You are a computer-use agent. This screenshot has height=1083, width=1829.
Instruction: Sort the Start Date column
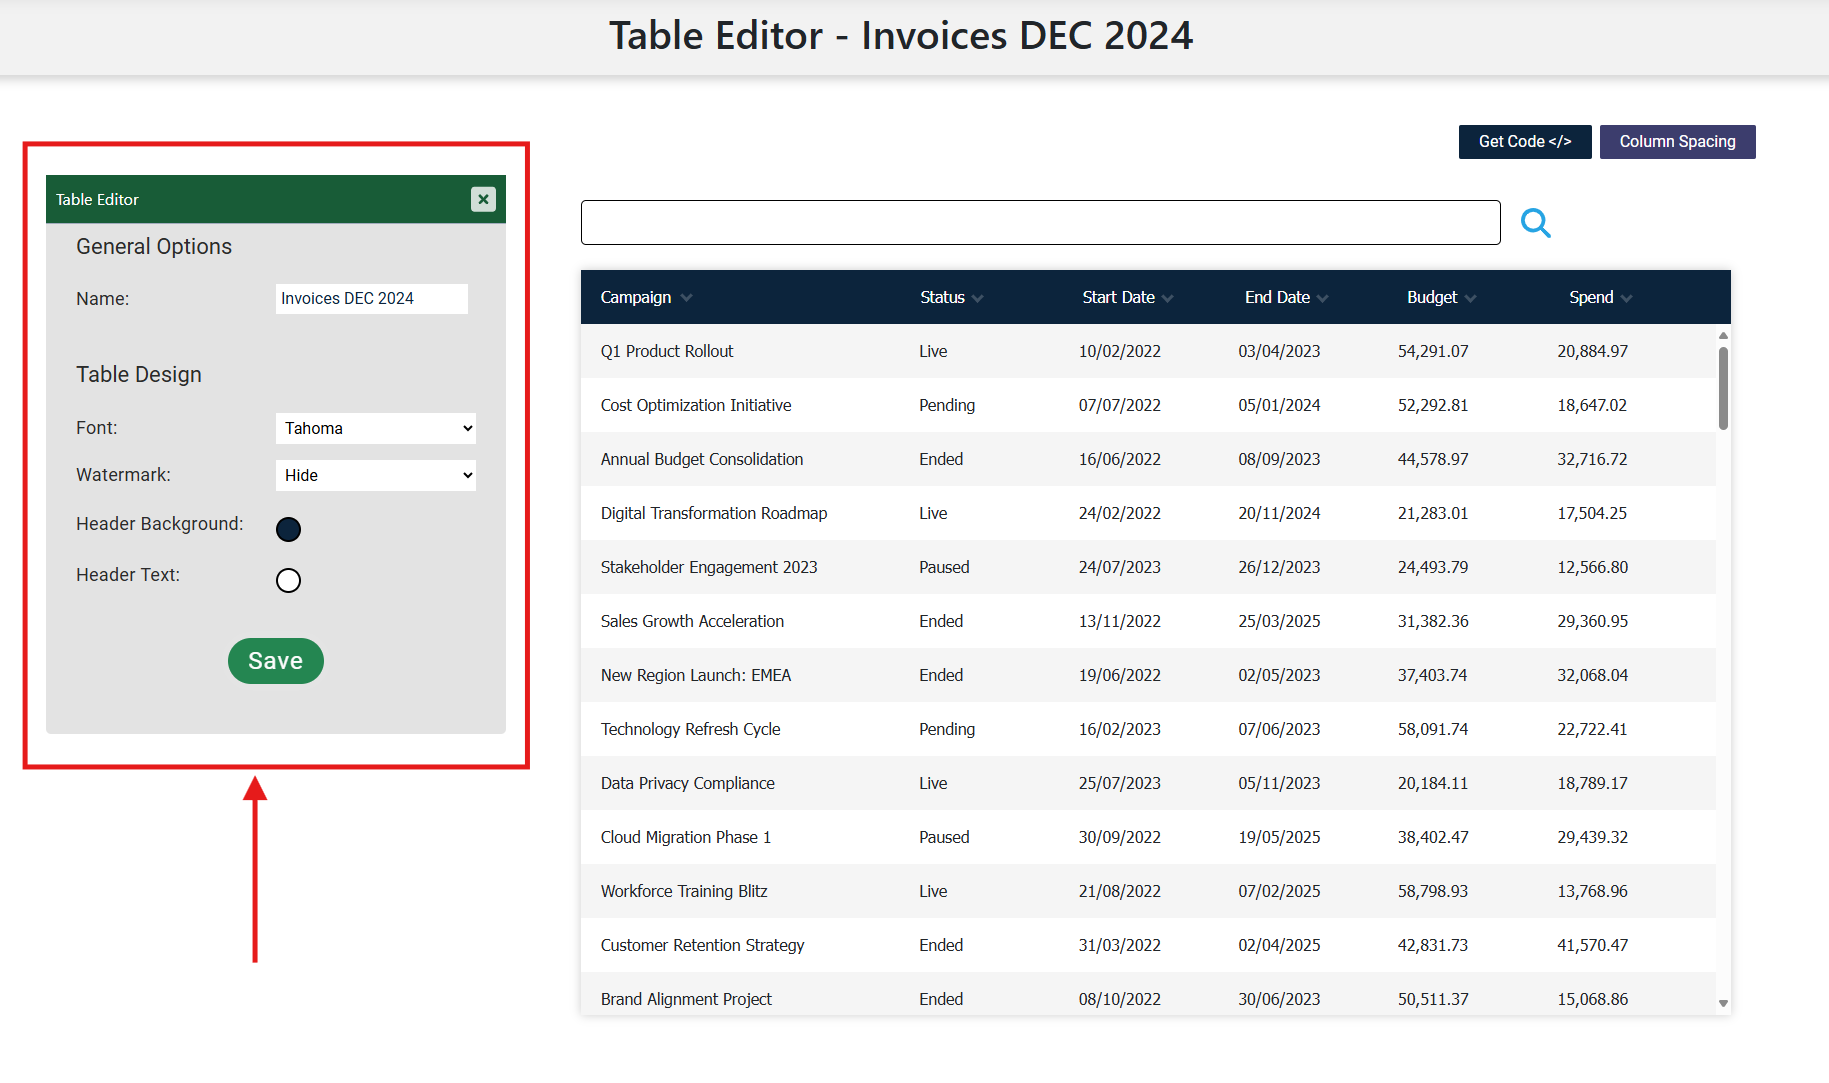click(1167, 297)
